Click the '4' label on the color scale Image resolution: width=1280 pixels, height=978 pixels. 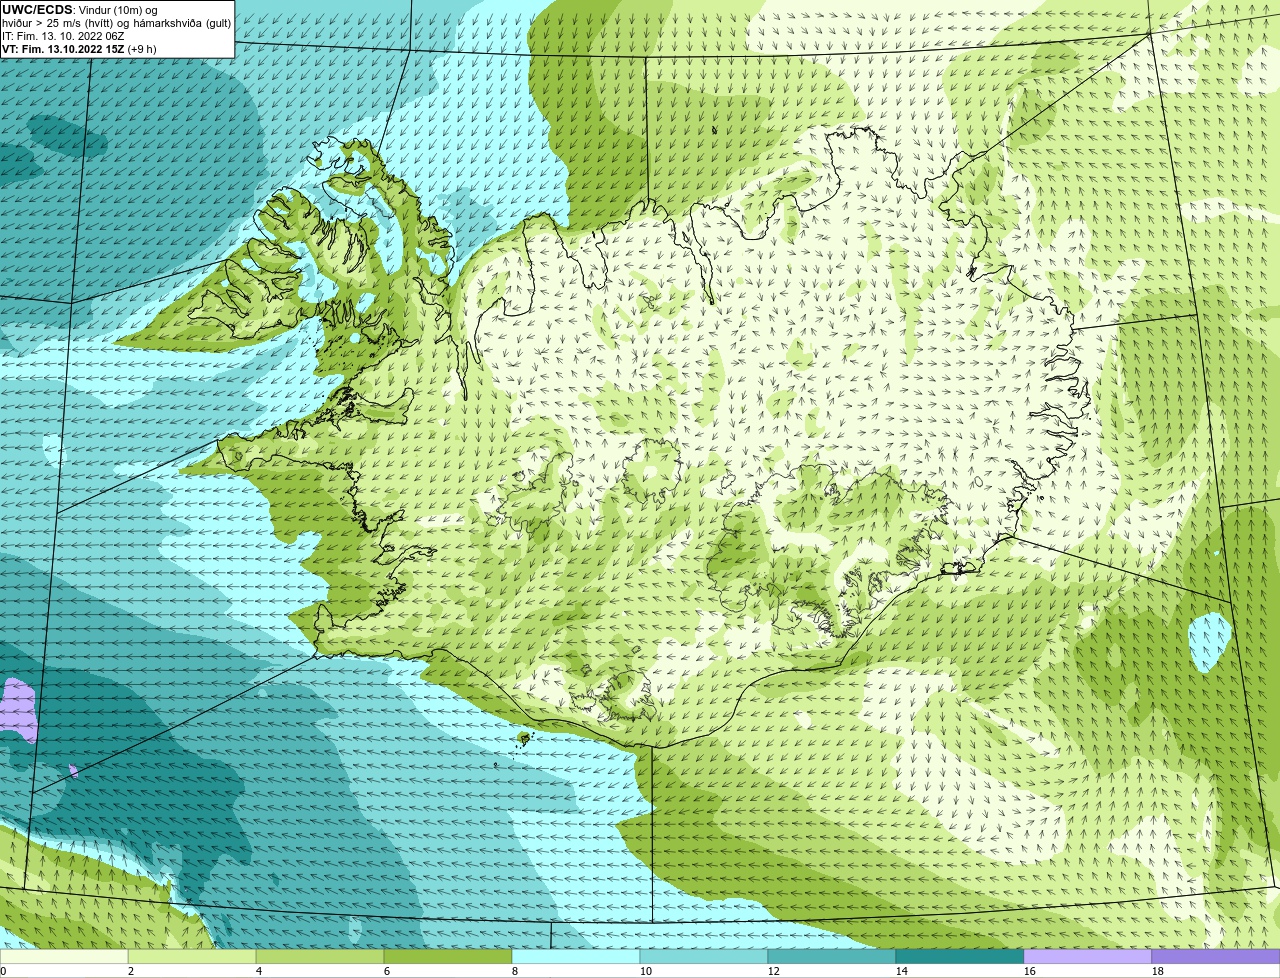[259, 971]
